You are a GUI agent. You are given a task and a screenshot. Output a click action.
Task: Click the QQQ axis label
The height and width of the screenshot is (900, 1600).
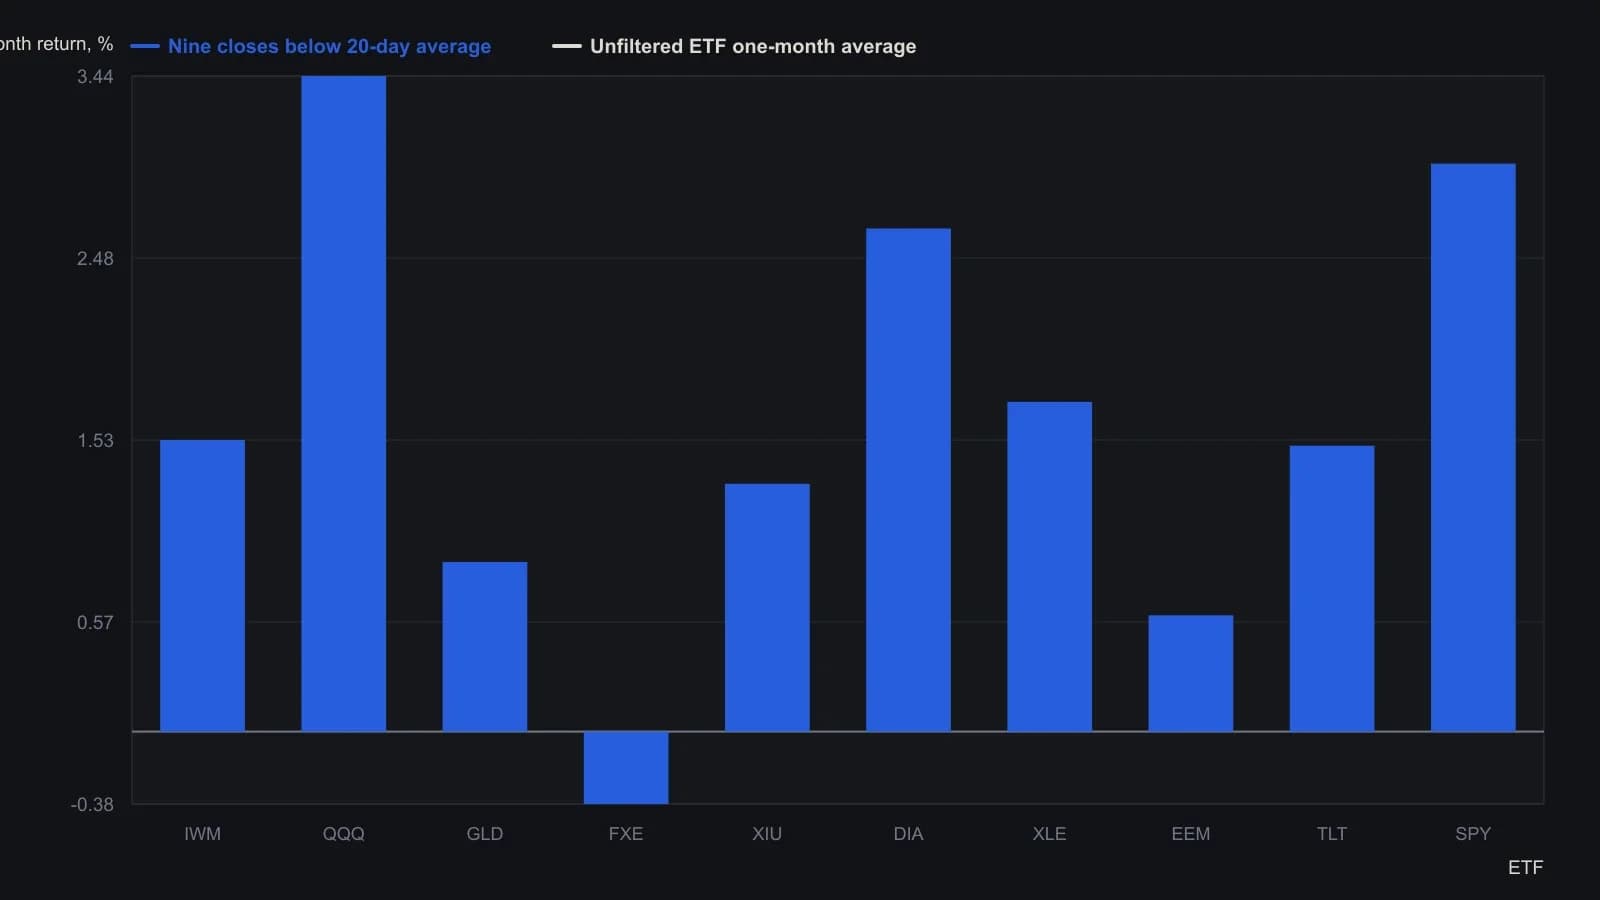point(343,834)
